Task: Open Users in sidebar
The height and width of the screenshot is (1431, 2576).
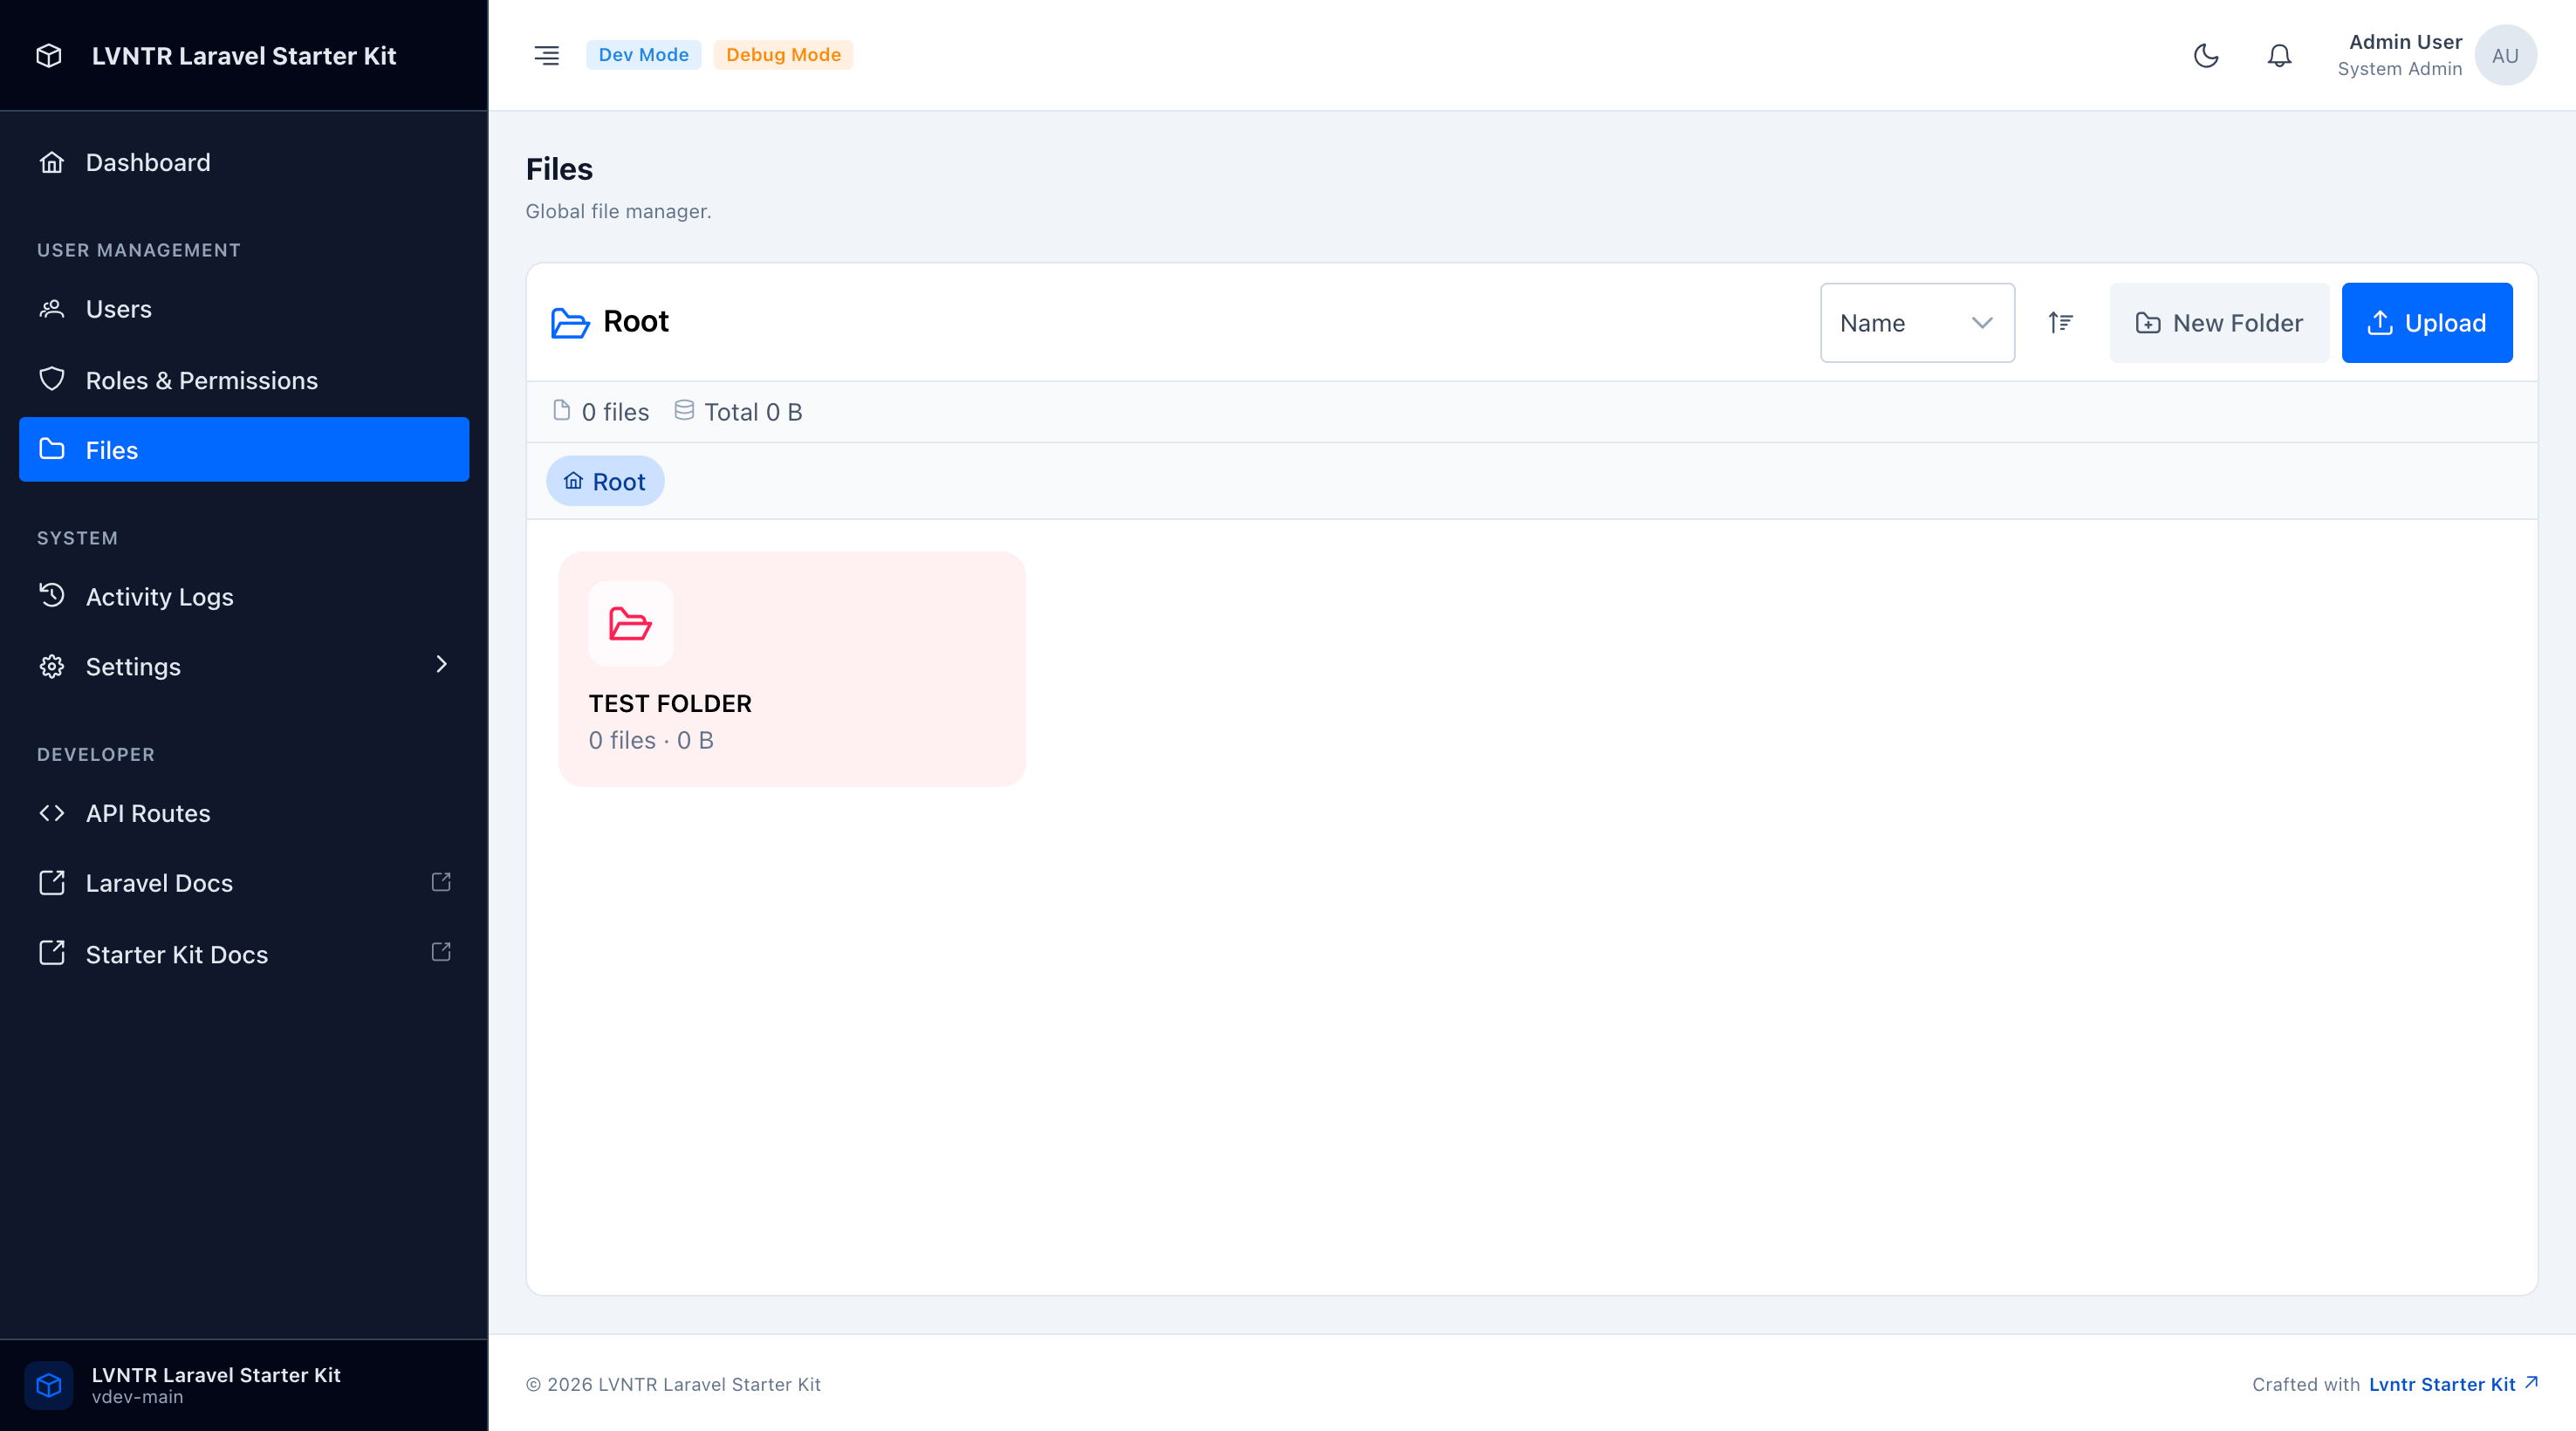Action: (x=118, y=309)
